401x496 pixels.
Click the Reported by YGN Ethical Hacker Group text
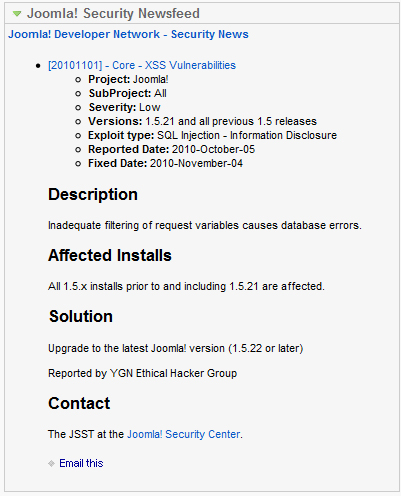143,373
